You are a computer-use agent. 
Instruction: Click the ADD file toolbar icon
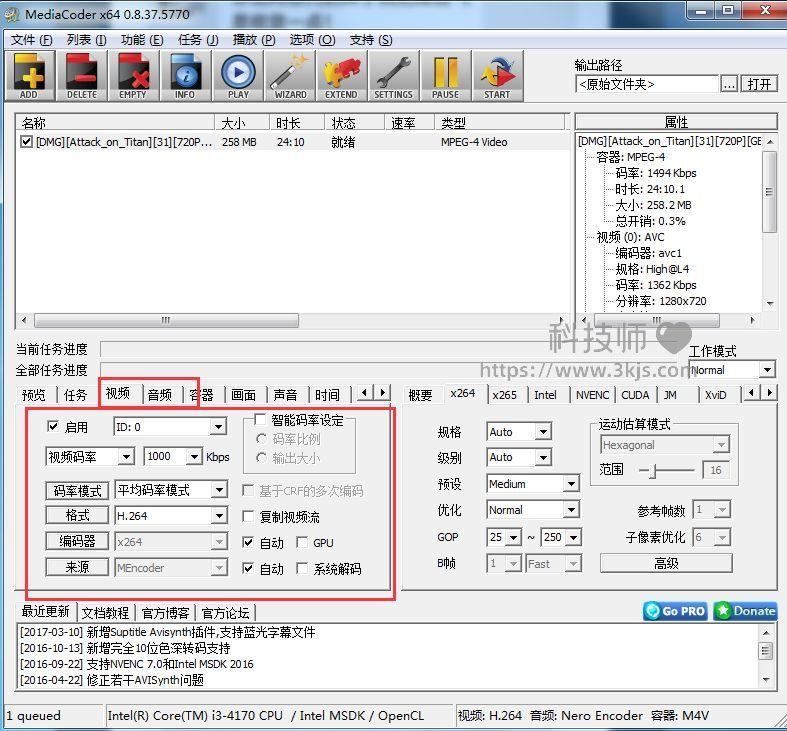[x=30, y=76]
